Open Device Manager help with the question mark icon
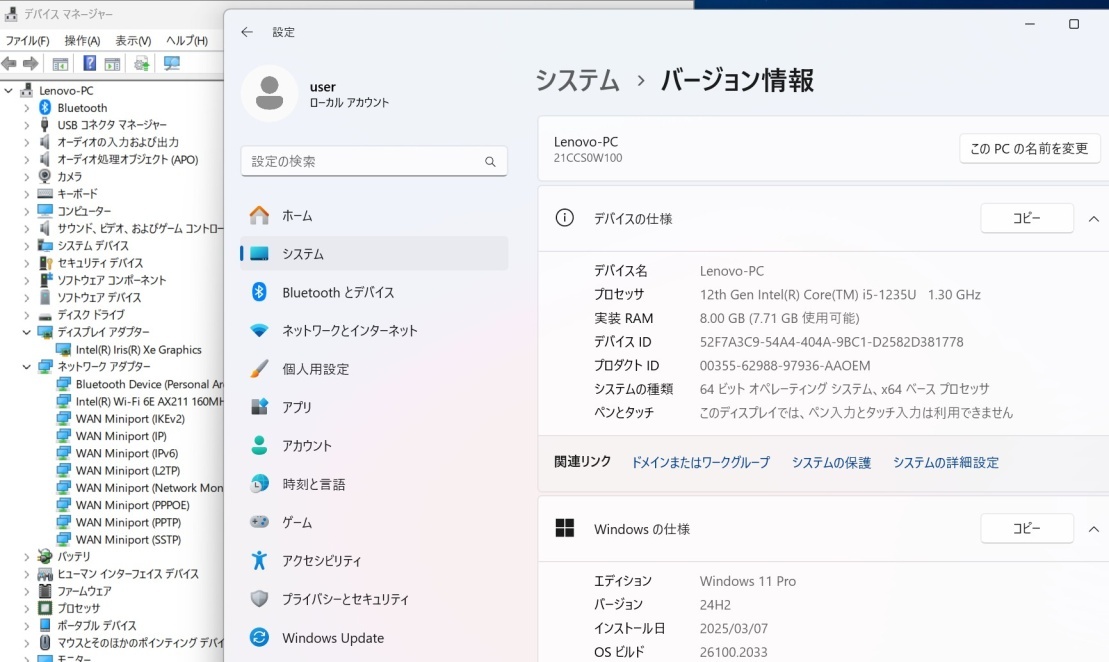 click(x=90, y=63)
